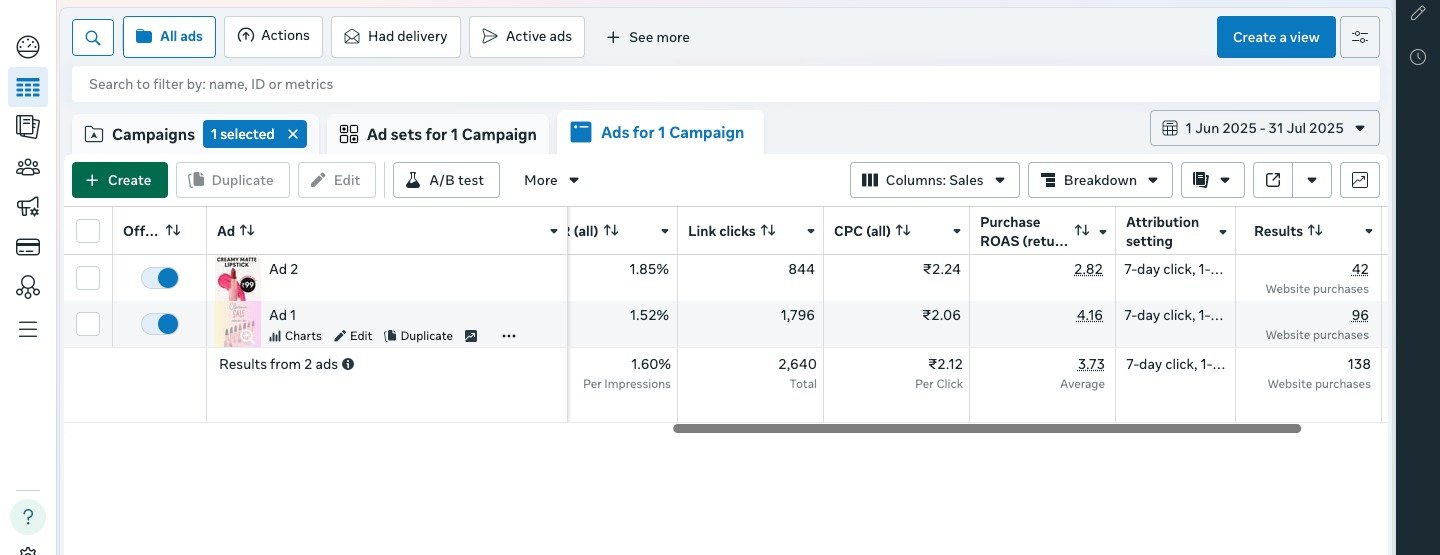Click the view settings sliders icon
This screenshot has width=1440, height=555.
point(1360,37)
